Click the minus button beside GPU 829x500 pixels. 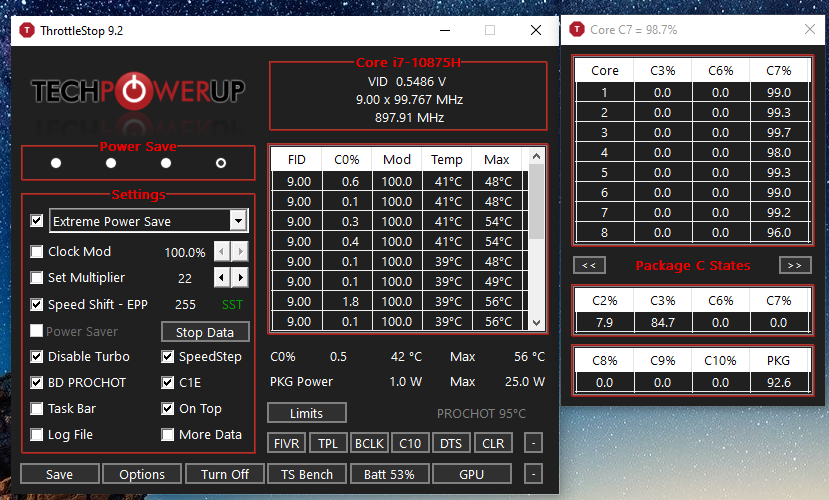click(533, 474)
